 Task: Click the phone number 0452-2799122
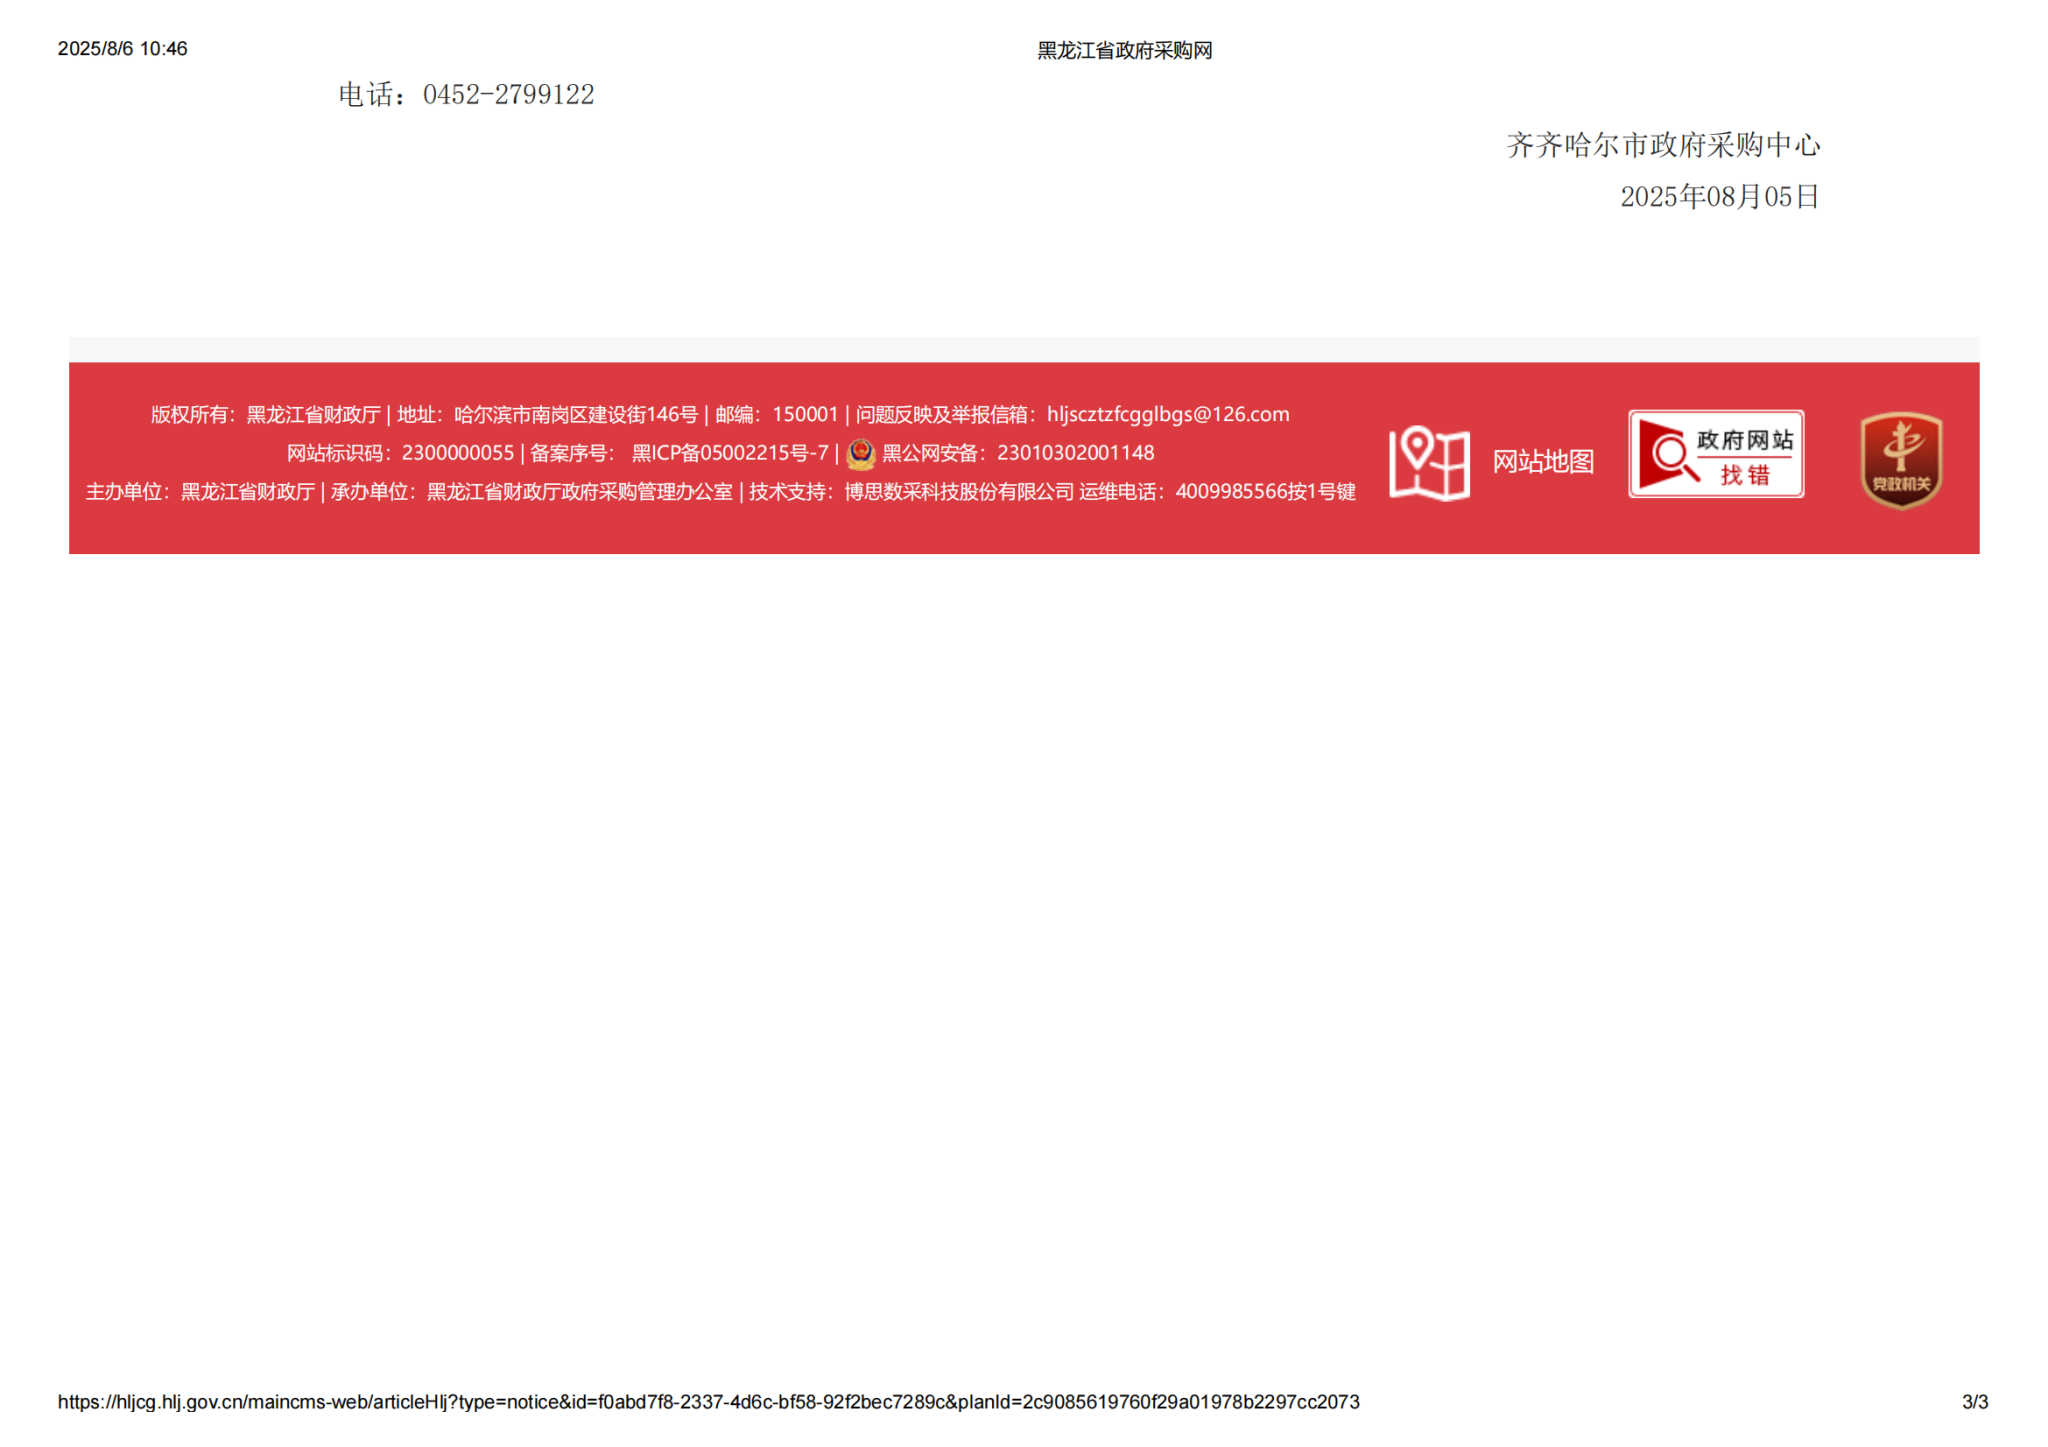[508, 95]
